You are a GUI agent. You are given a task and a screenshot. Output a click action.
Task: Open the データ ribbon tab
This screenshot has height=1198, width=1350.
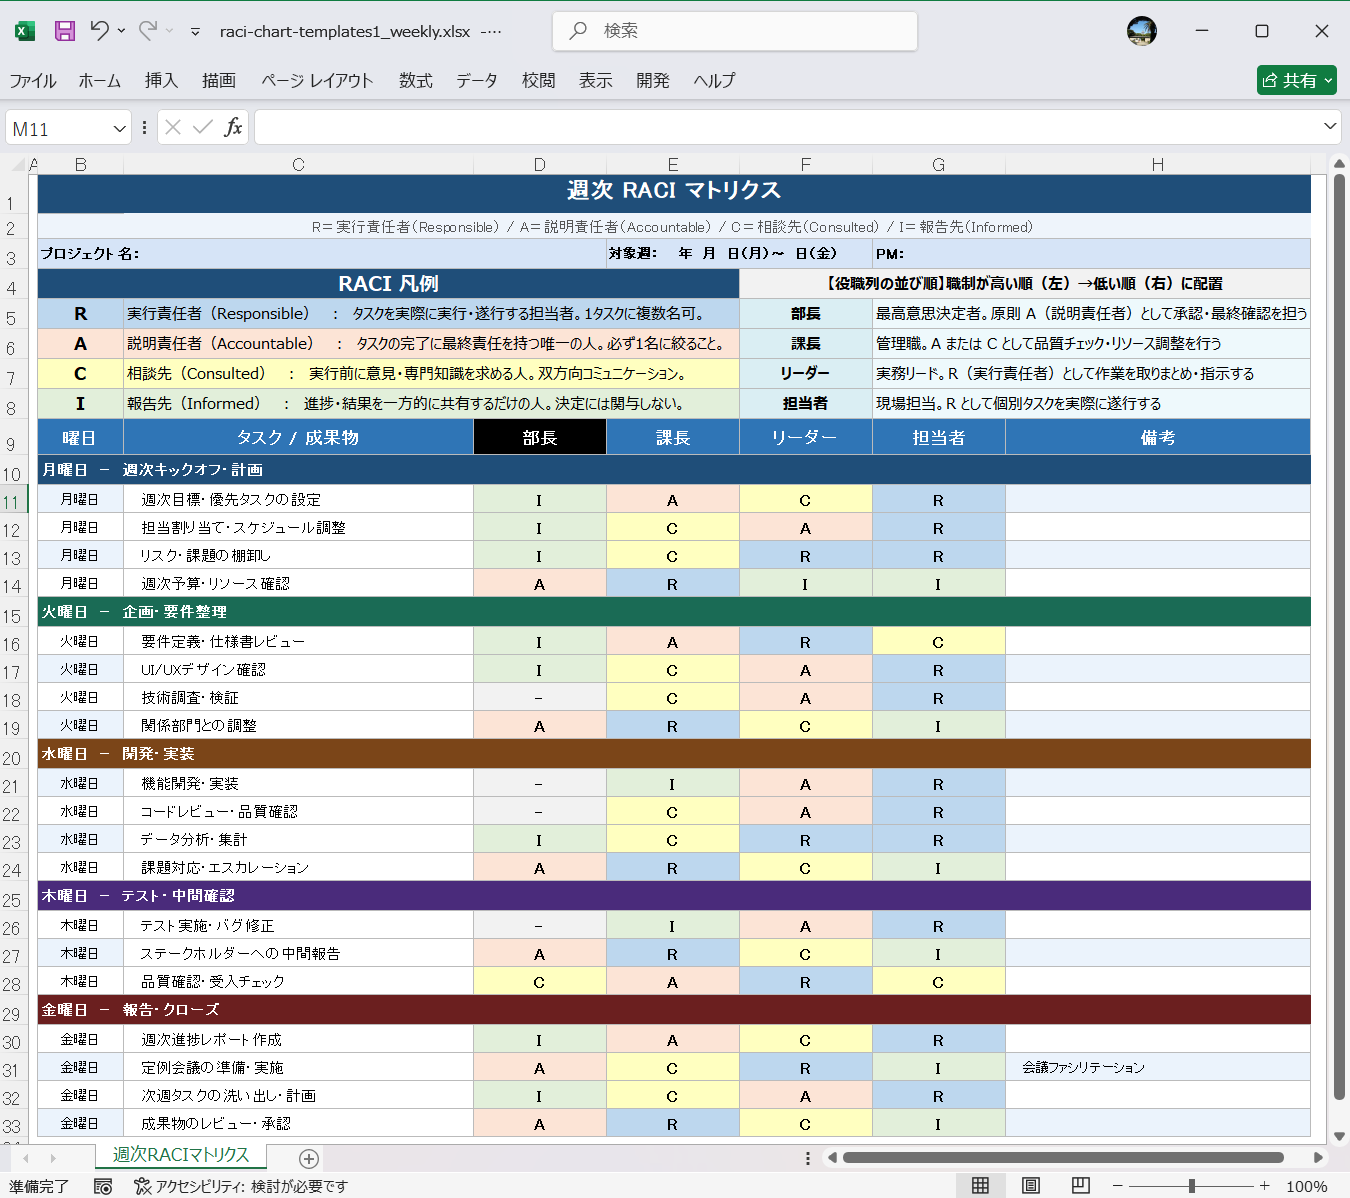477,81
